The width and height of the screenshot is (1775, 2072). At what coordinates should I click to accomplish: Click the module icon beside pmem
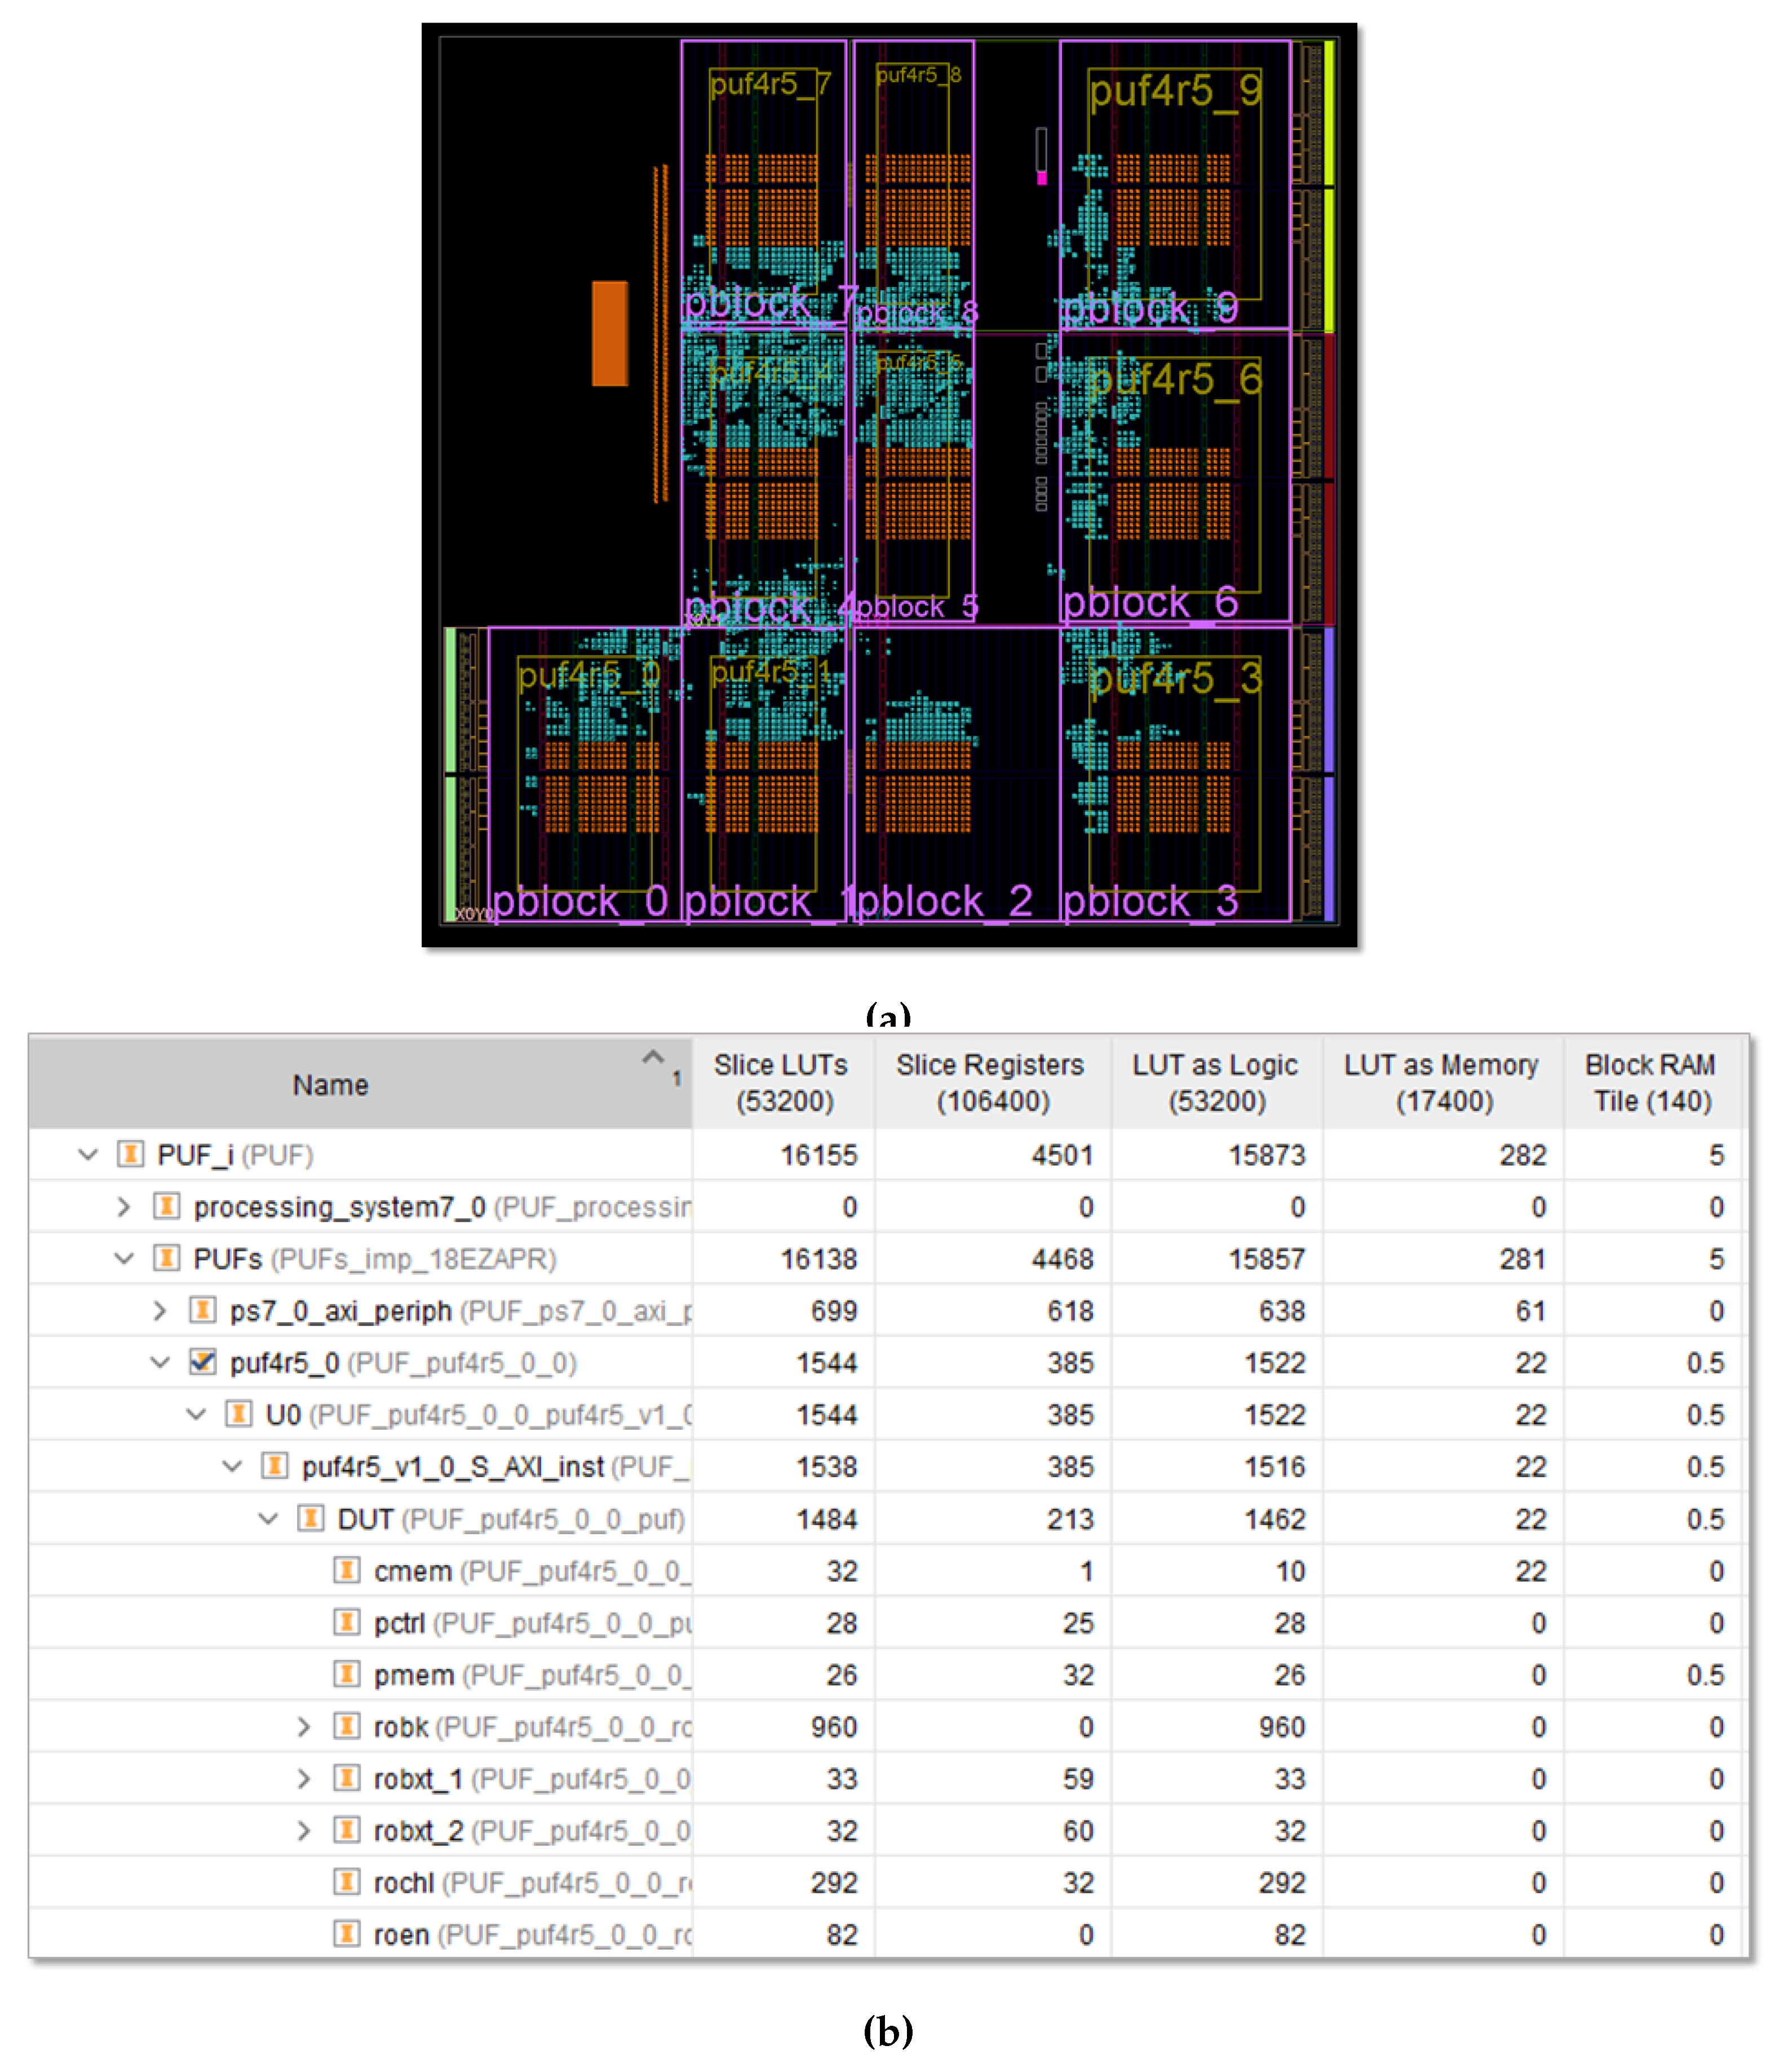(x=346, y=1674)
